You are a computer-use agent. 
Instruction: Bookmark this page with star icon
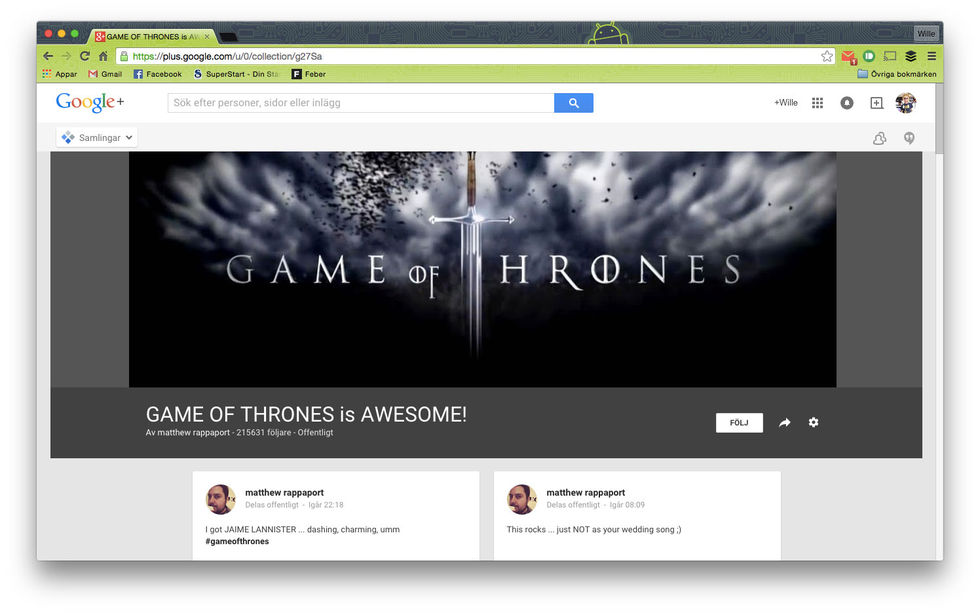pos(827,56)
